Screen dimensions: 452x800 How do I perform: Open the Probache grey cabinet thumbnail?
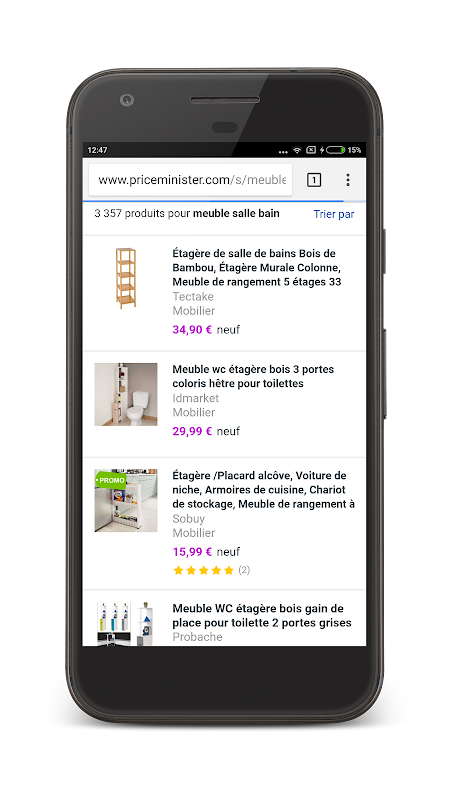coord(126,623)
